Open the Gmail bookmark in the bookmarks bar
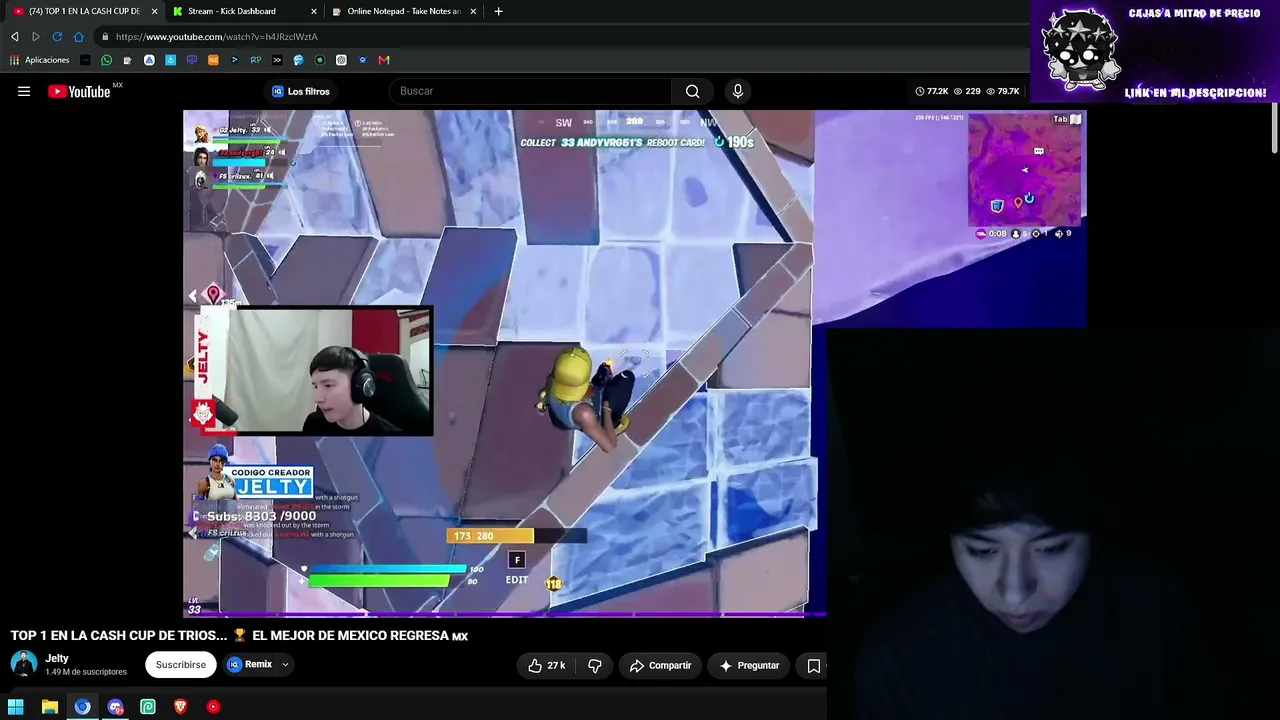The height and width of the screenshot is (720, 1280). click(384, 60)
